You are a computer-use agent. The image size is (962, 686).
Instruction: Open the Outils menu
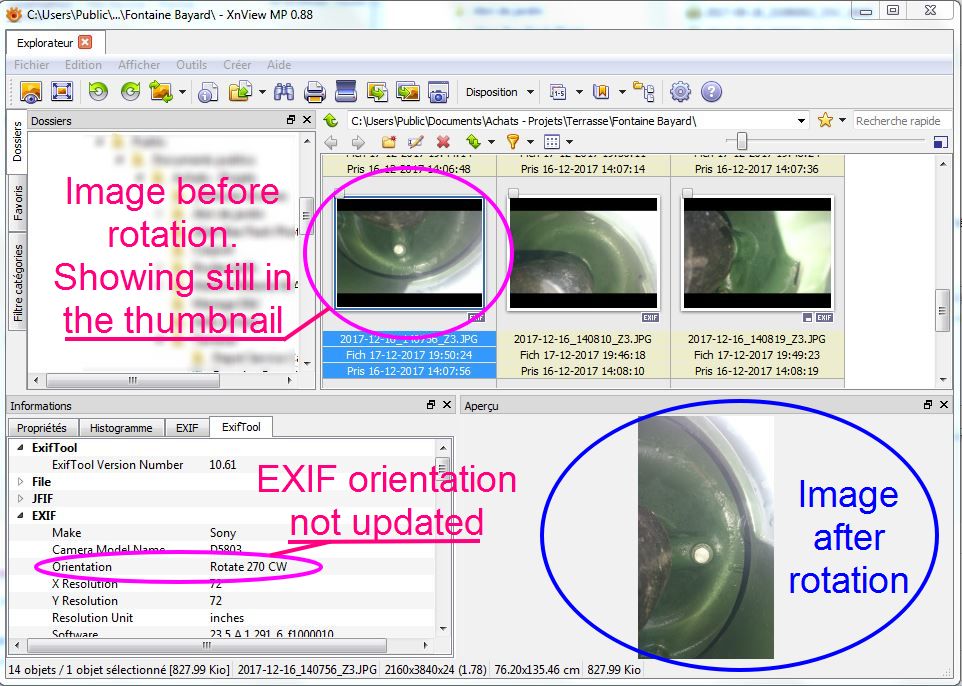click(x=191, y=65)
